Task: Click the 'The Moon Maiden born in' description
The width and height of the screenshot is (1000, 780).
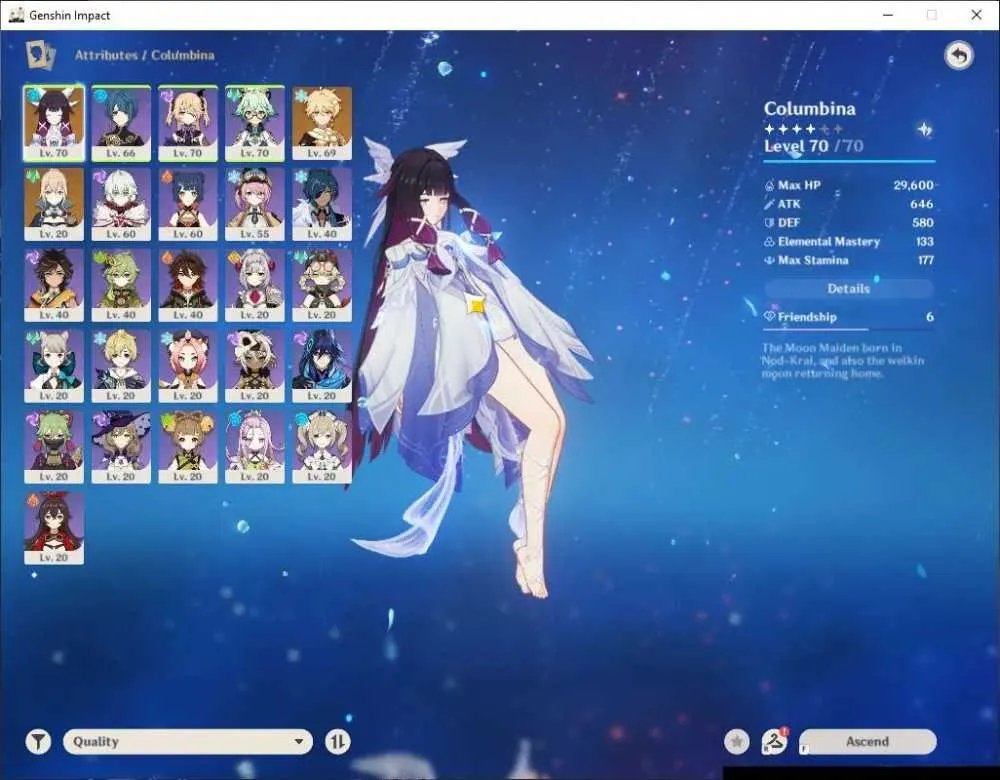Action: [x=842, y=360]
